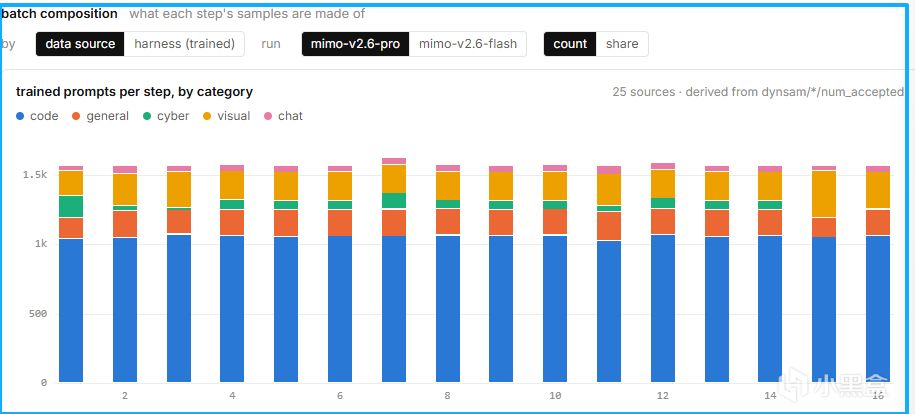Viewport: 915px width, 414px height.
Task: Click the x-axis label 6
Action: pos(340,396)
